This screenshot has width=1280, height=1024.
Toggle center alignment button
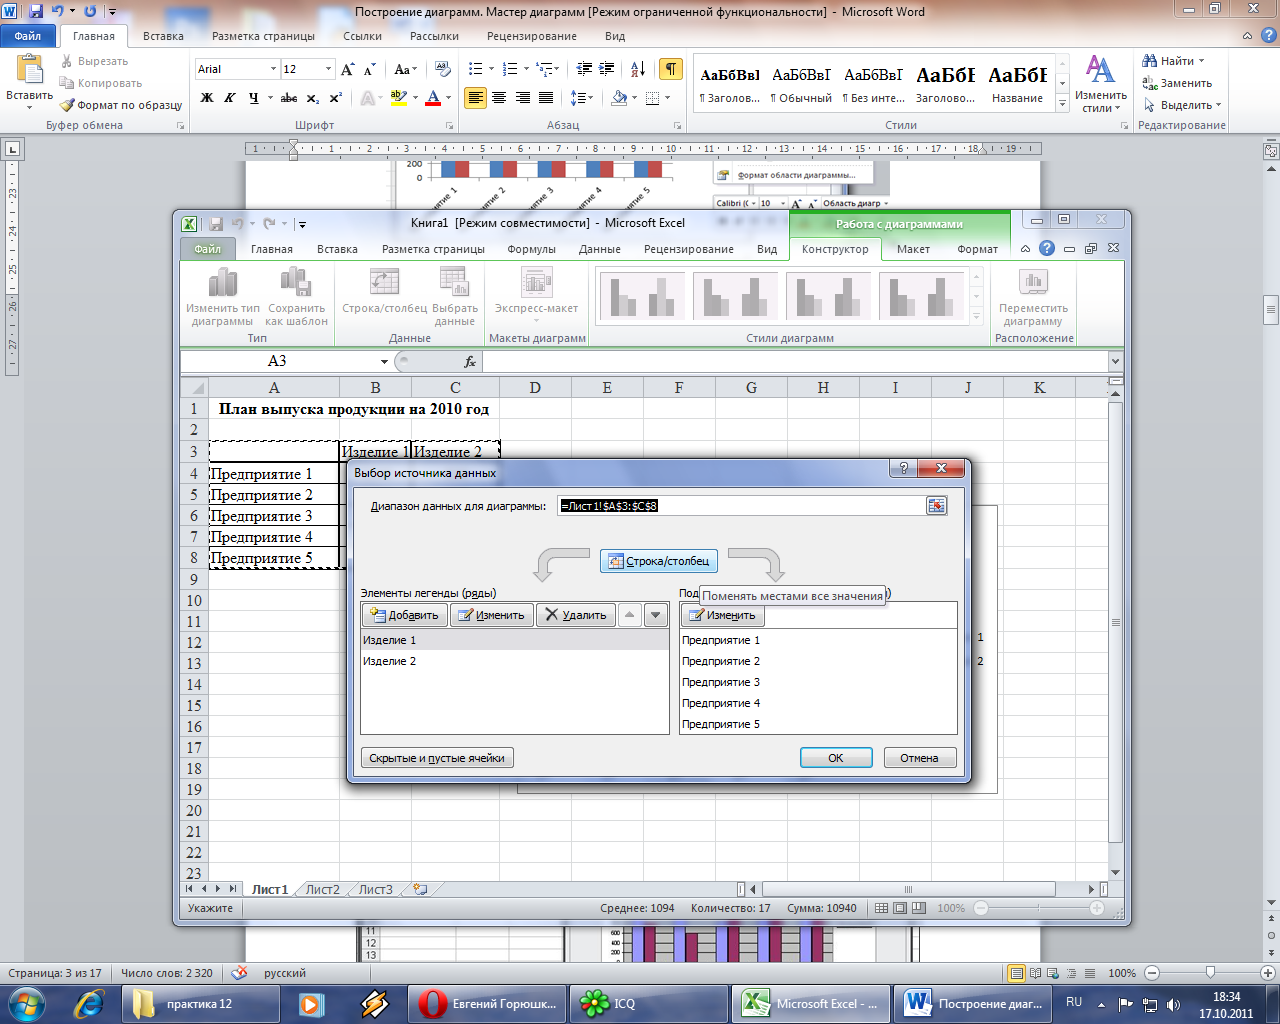[499, 98]
